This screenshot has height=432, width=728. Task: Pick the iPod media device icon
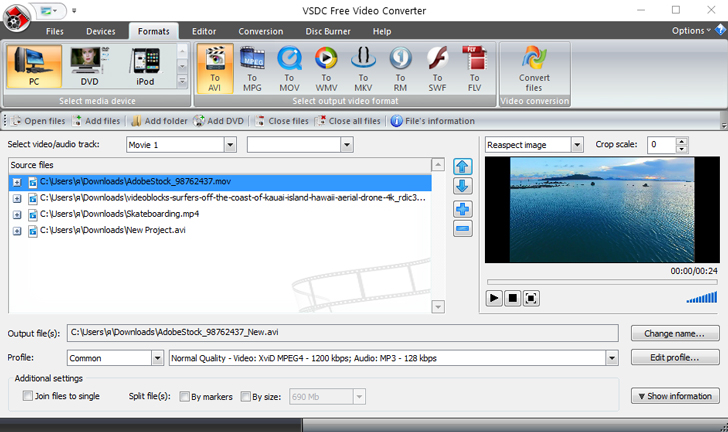tap(146, 67)
